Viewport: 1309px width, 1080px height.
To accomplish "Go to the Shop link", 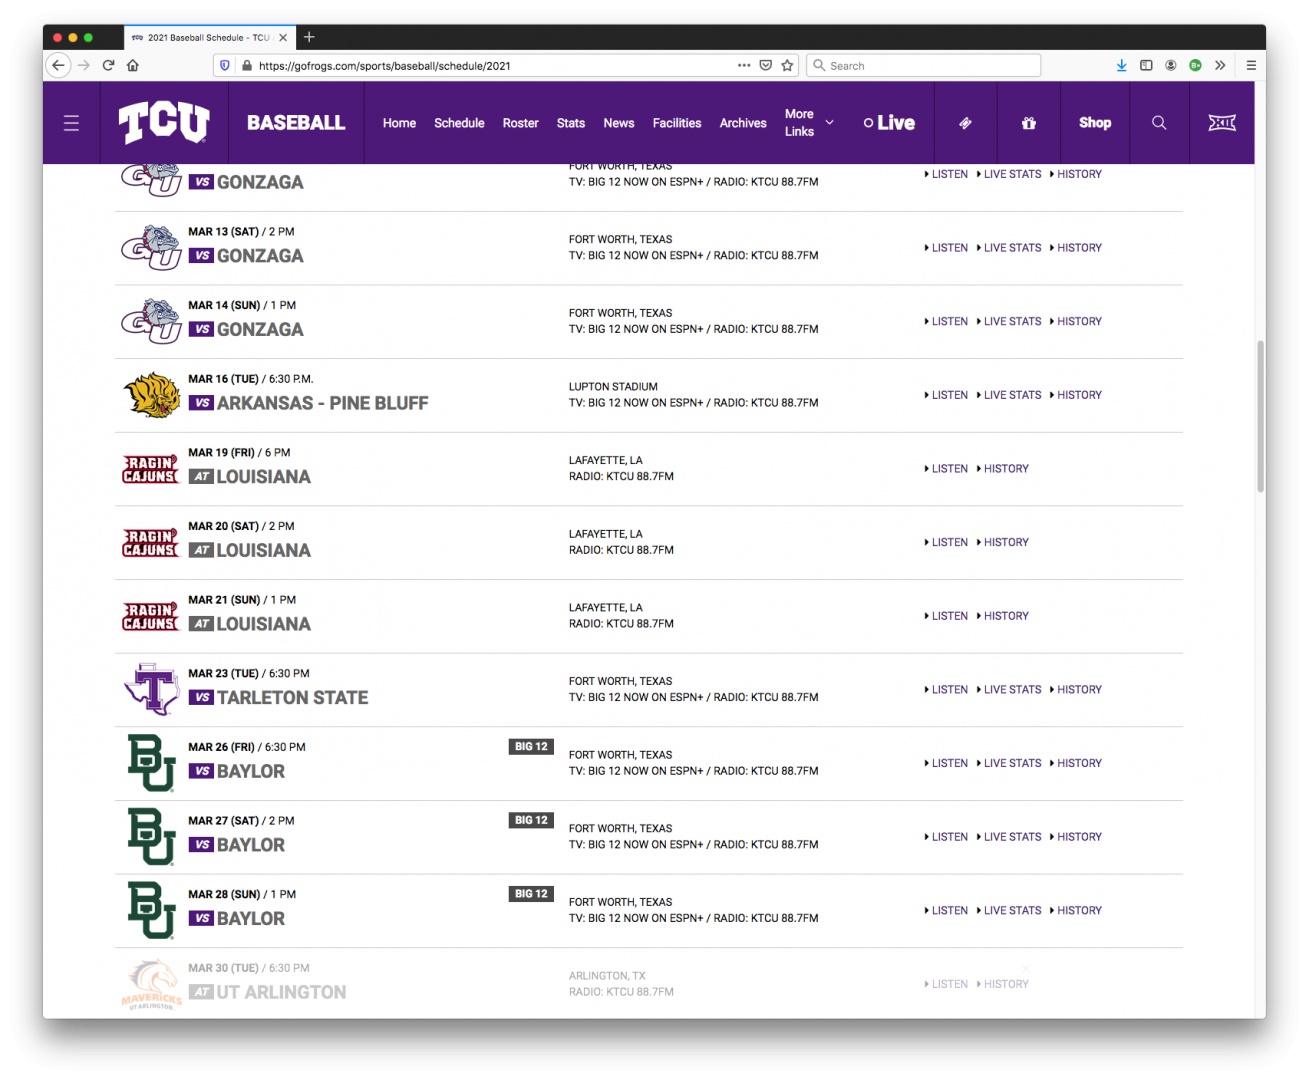I will (x=1094, y=123).
